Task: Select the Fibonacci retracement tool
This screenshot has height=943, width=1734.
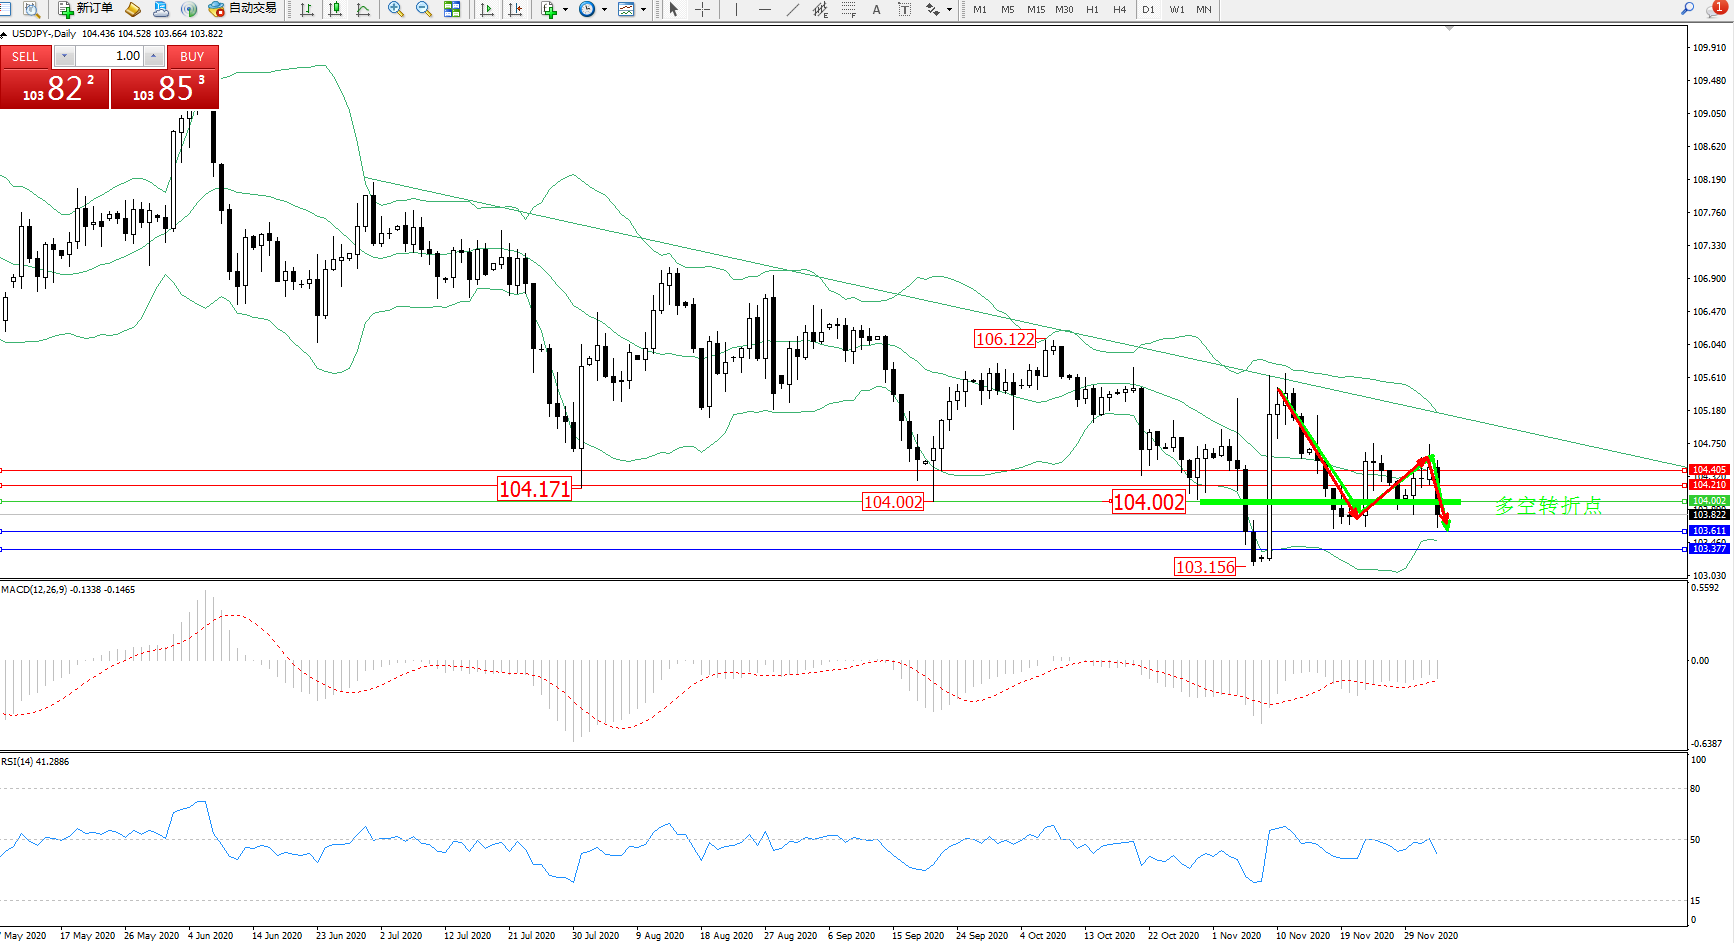Action: pos(848,9)
